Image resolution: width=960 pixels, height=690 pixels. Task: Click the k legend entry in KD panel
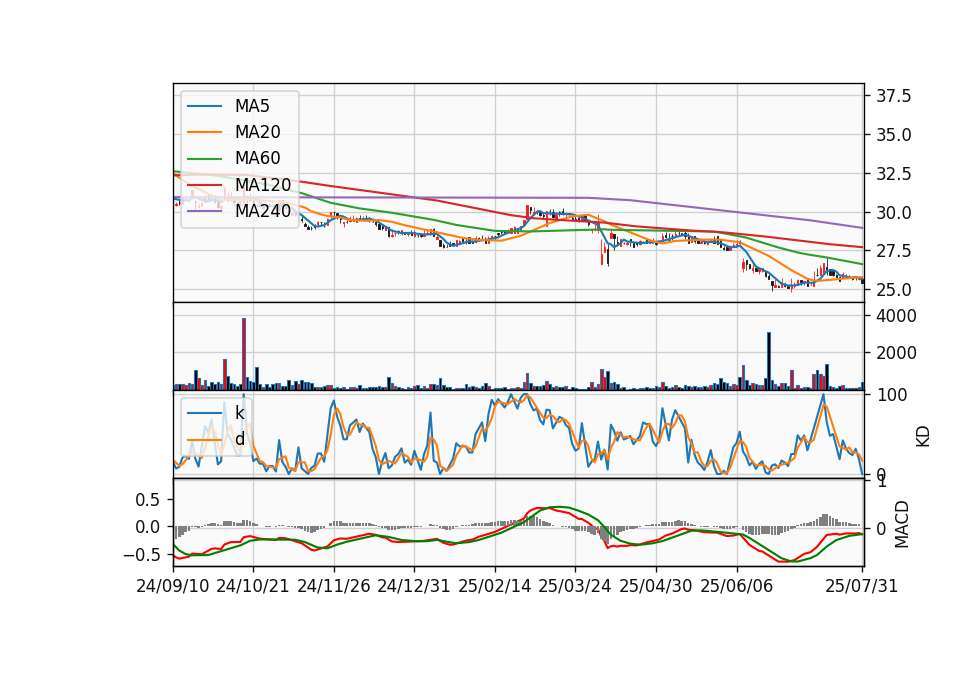239,413
